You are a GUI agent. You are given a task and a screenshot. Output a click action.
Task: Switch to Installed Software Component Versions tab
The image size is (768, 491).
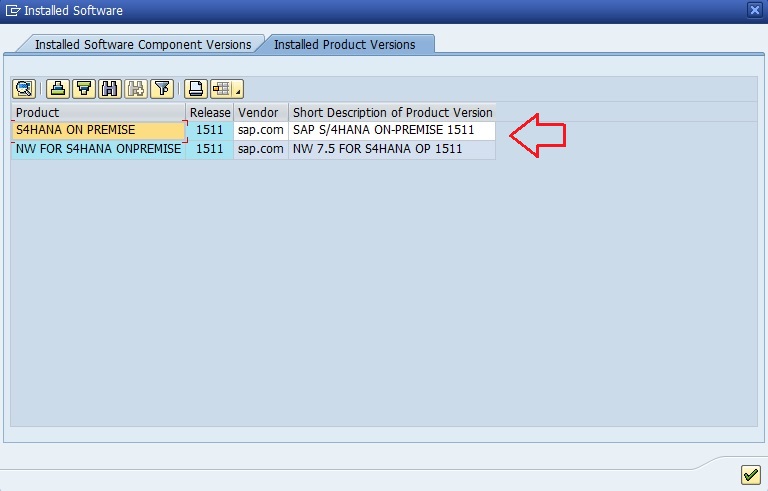[x=143, y=45]
